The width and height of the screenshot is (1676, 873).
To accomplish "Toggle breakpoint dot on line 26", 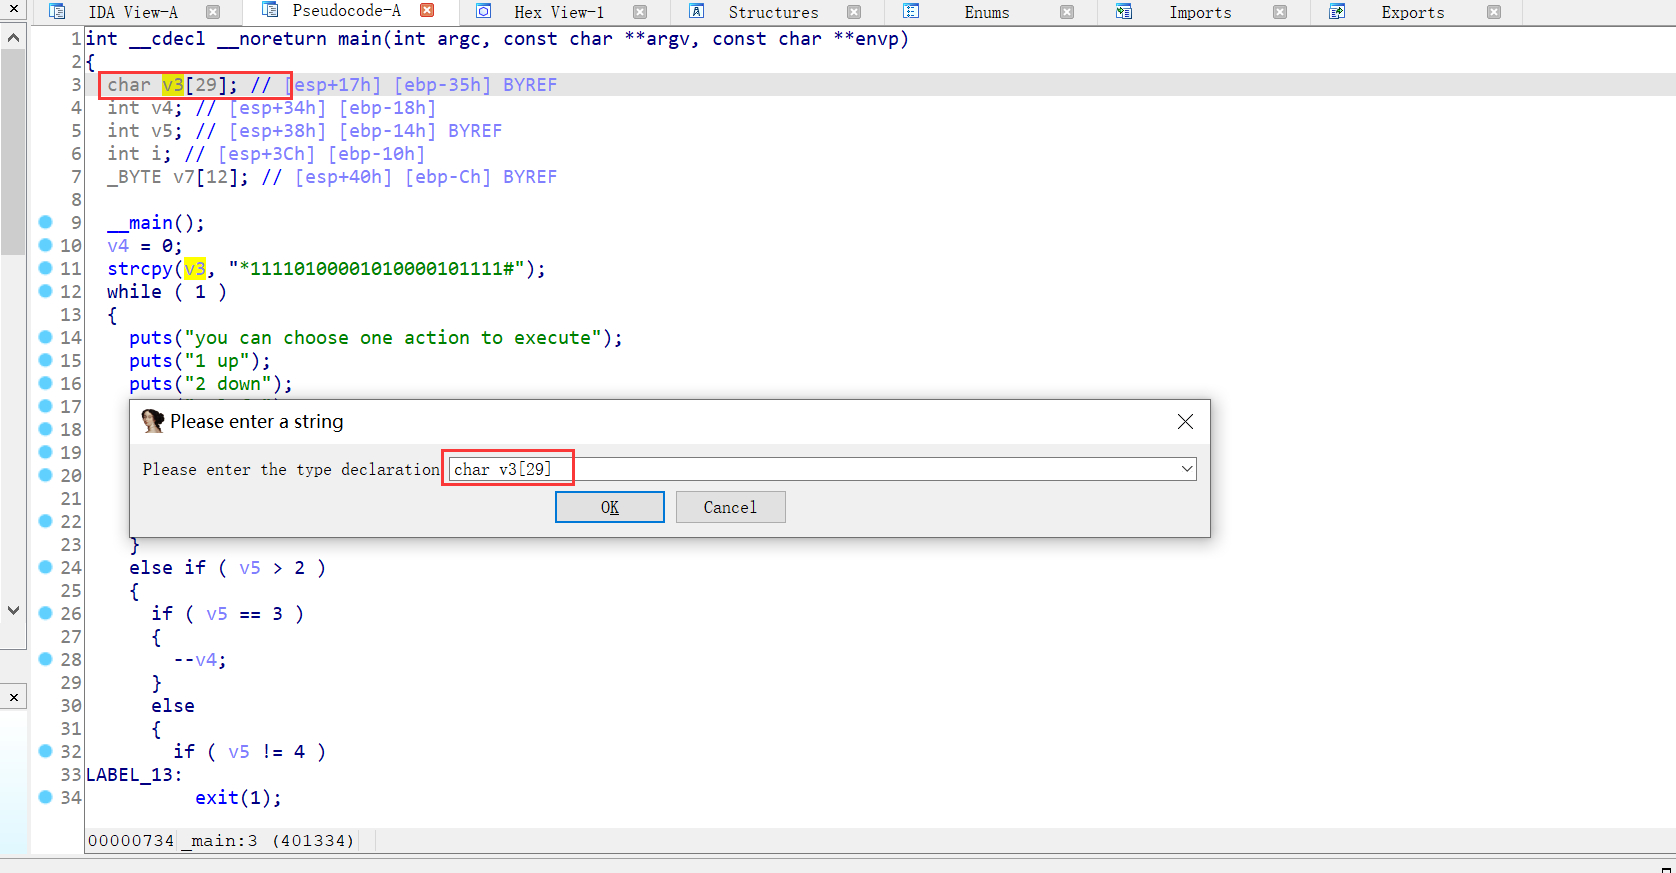I will click(45, 613).
